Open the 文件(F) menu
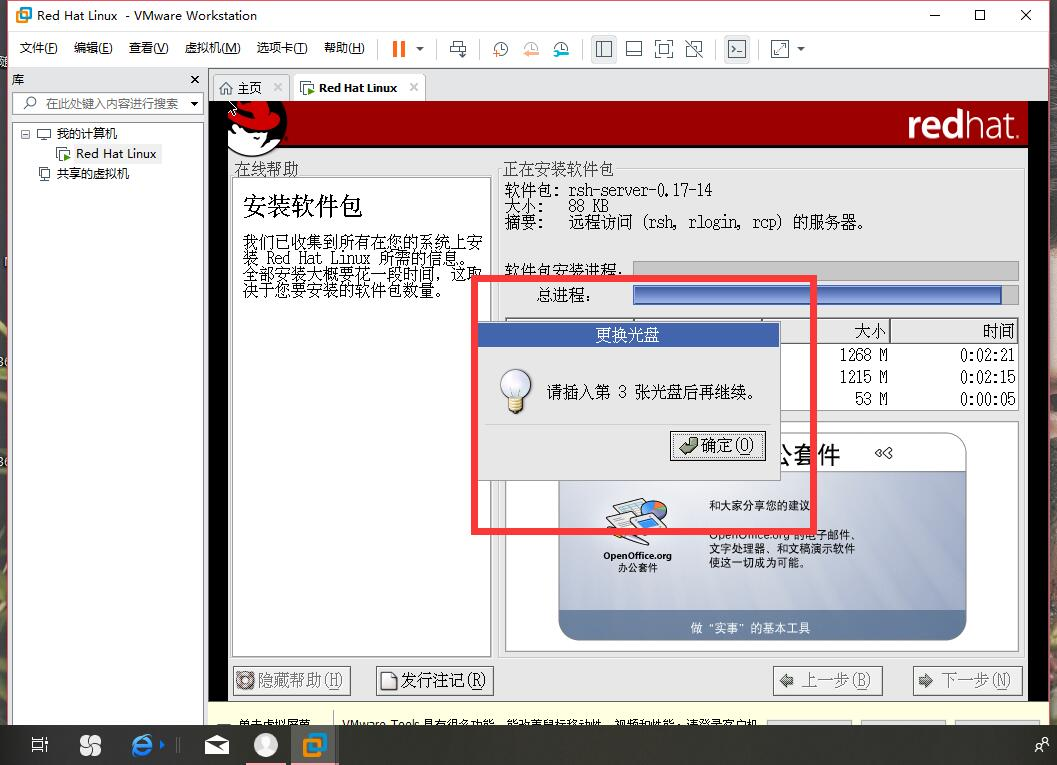This screenshot has width=1057, height=765. [x=38, y=48]
